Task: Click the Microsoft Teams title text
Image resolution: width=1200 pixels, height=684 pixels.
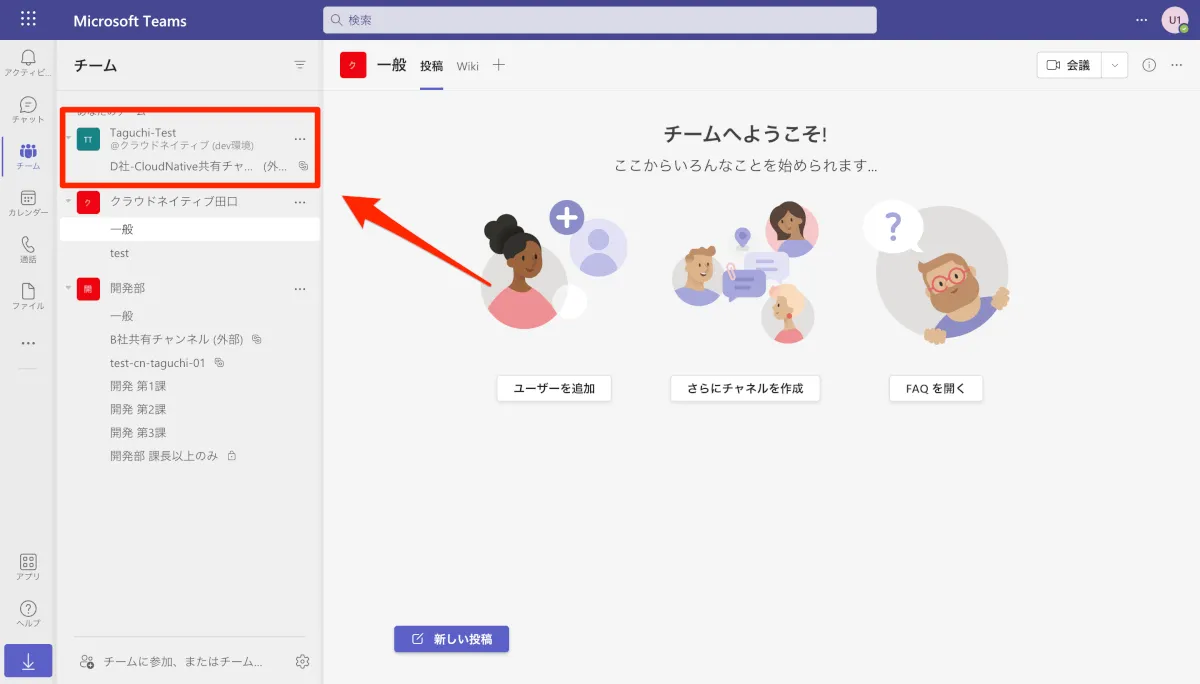Action: [x=130, y=21]
